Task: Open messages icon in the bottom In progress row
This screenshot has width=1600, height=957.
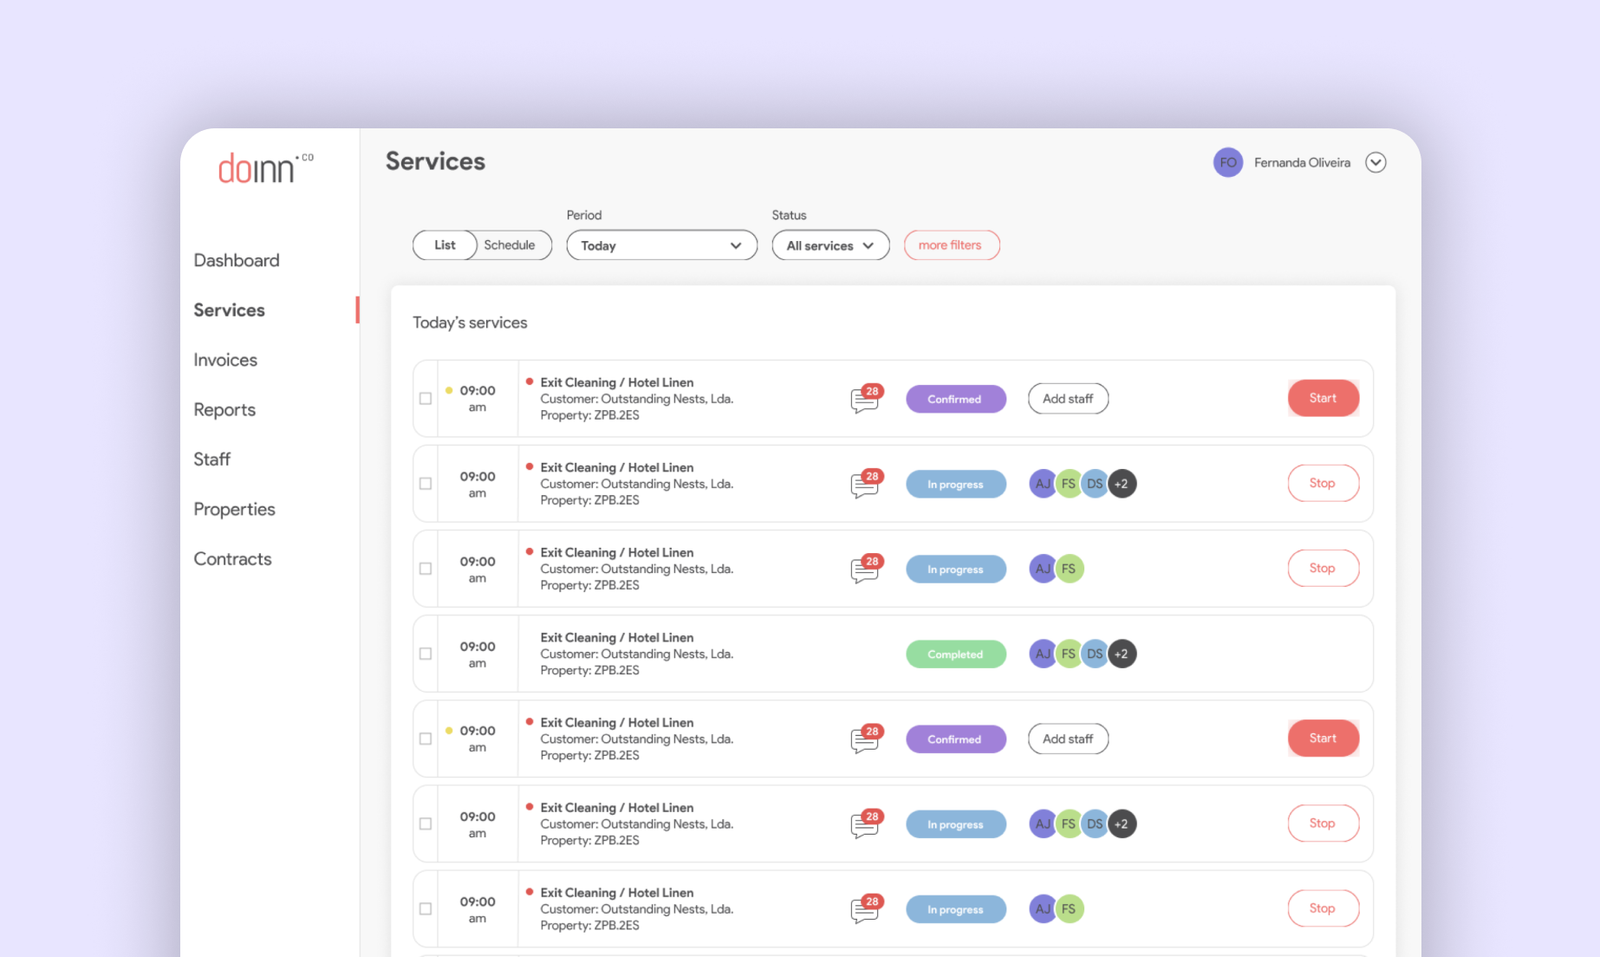Action: 866,909
